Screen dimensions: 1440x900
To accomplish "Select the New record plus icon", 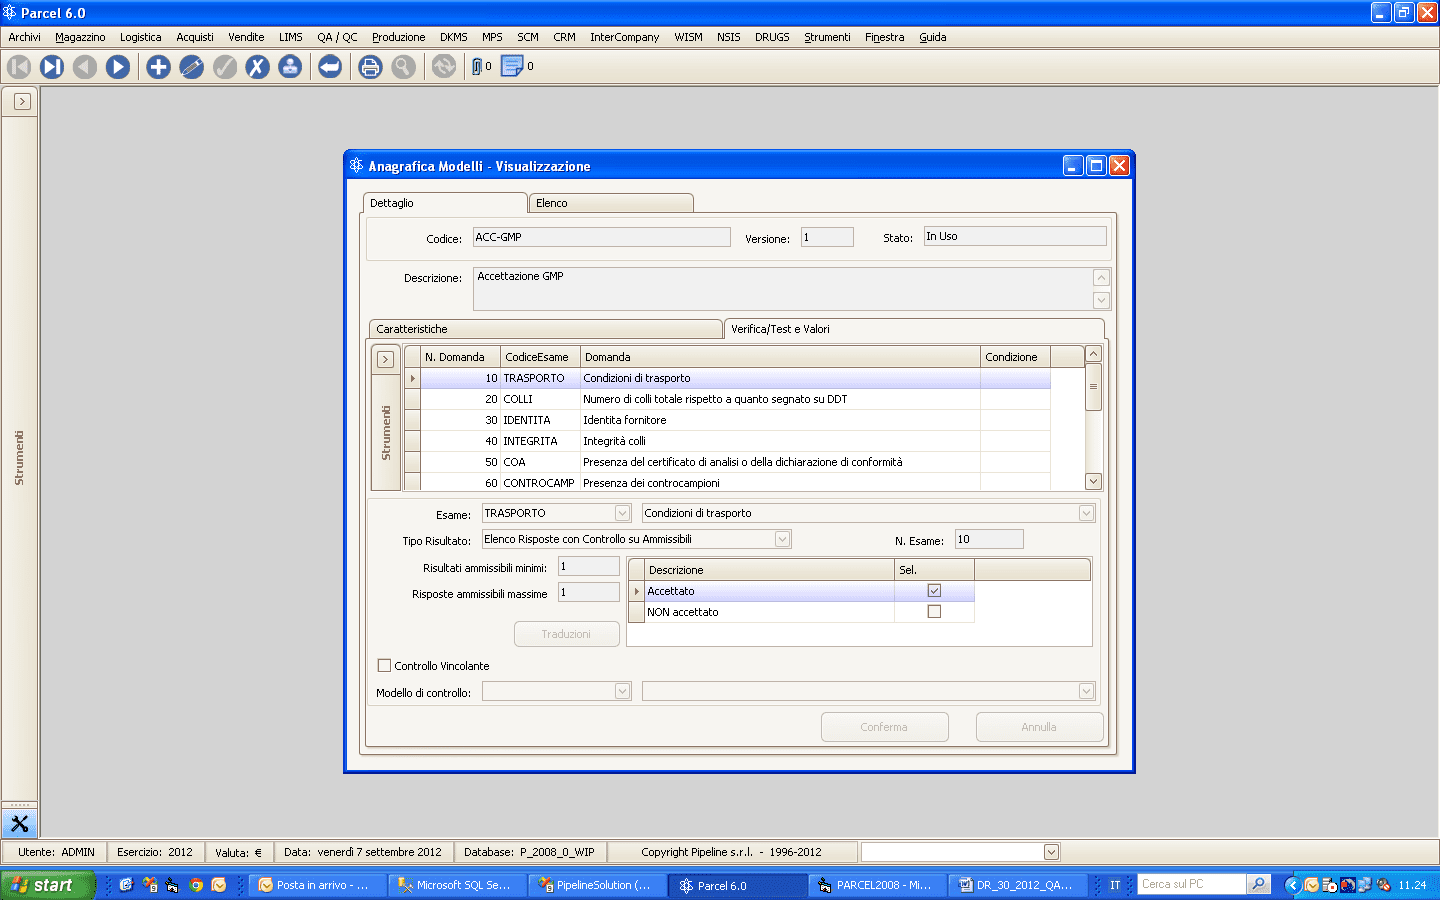I will pyautogui.click(x=158, y=66).
